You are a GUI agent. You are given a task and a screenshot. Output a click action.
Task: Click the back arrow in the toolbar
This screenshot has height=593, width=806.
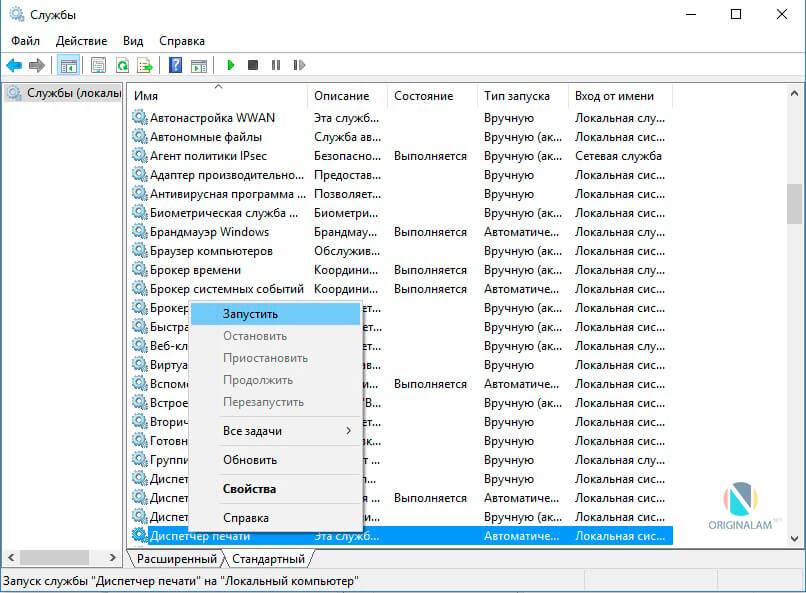coord(14,65)
